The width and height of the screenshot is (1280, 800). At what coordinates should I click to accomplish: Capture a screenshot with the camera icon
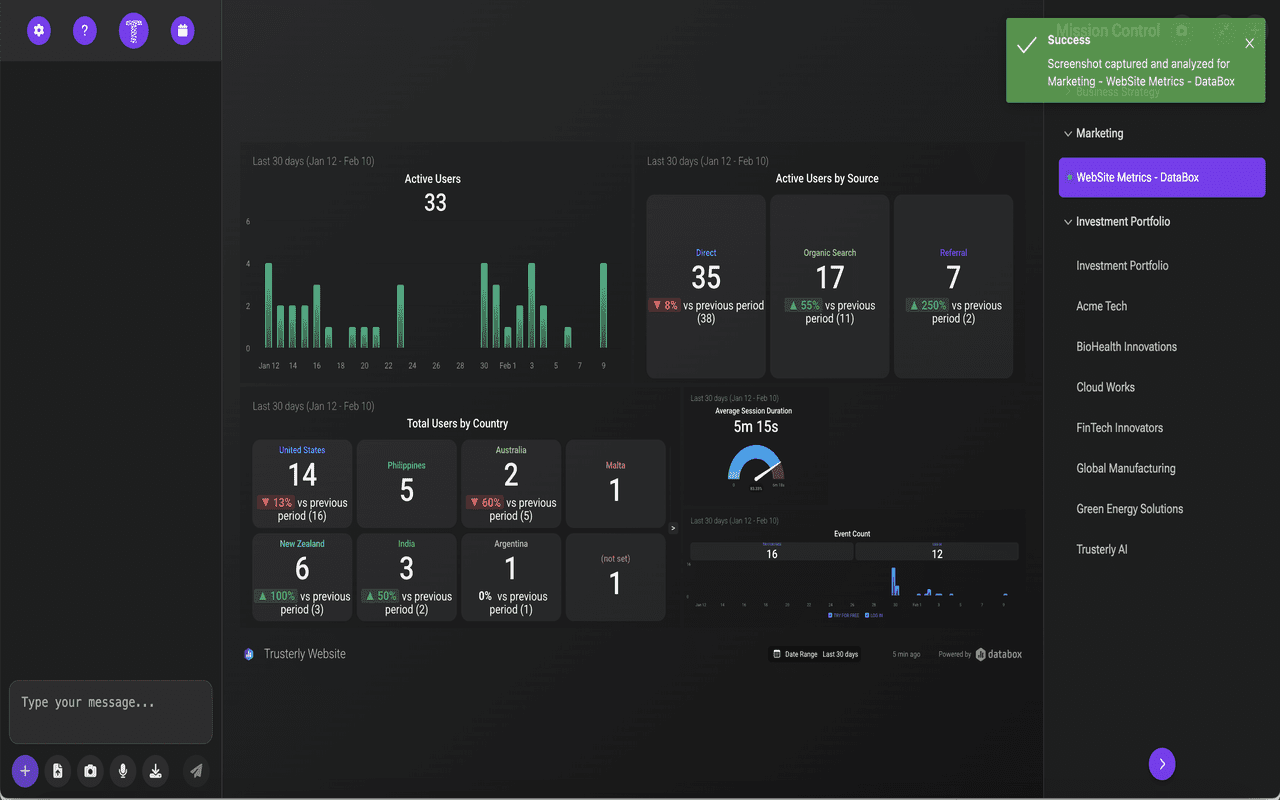[x=91, y=771]
